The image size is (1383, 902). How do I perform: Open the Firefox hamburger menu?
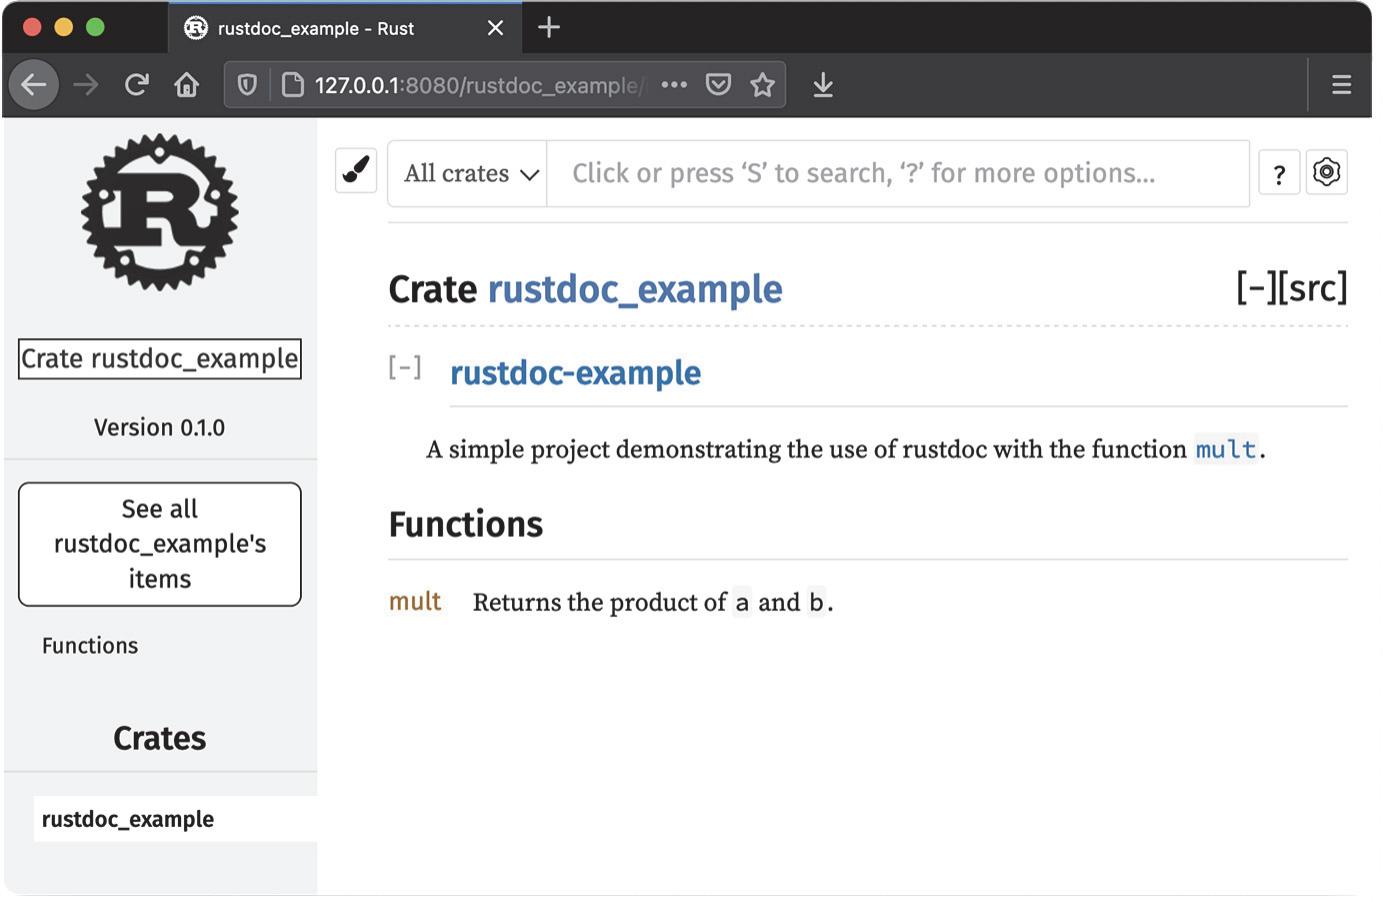(x=1341, y=85)
